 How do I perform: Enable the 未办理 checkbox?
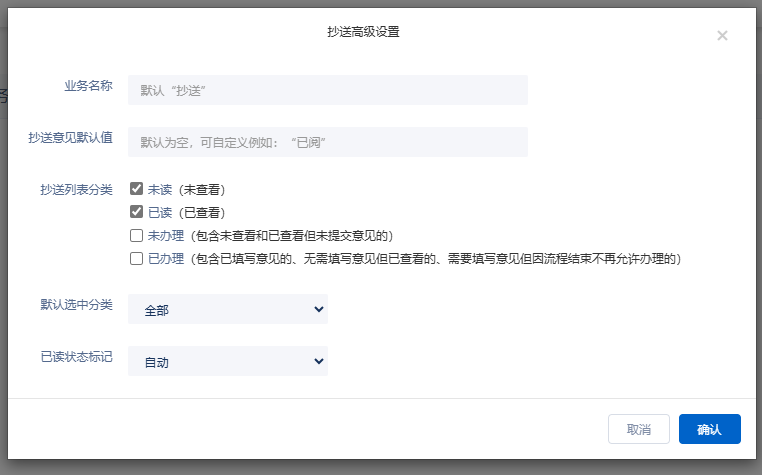click(x=137, y=236)
